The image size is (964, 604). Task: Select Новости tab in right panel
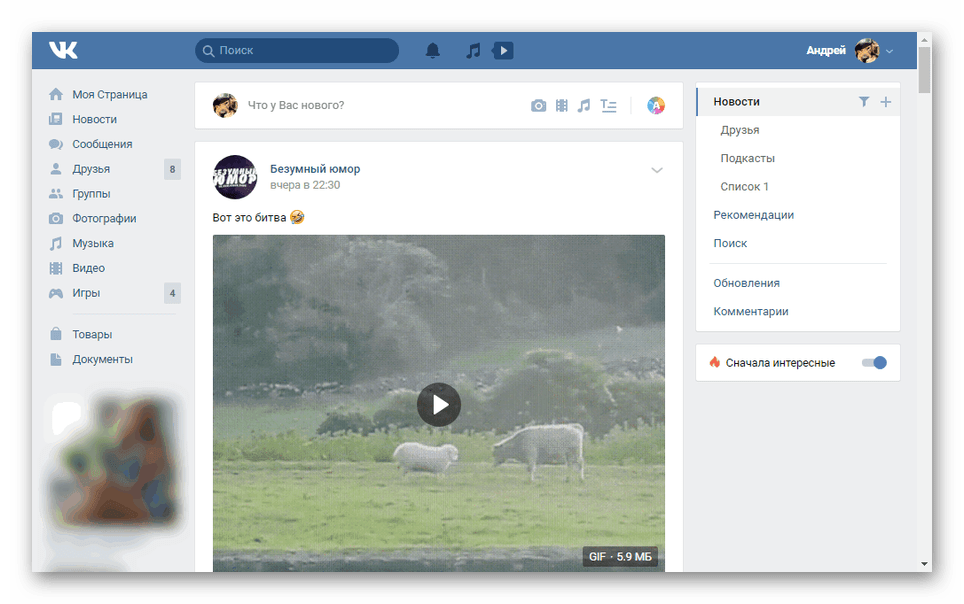737,101
